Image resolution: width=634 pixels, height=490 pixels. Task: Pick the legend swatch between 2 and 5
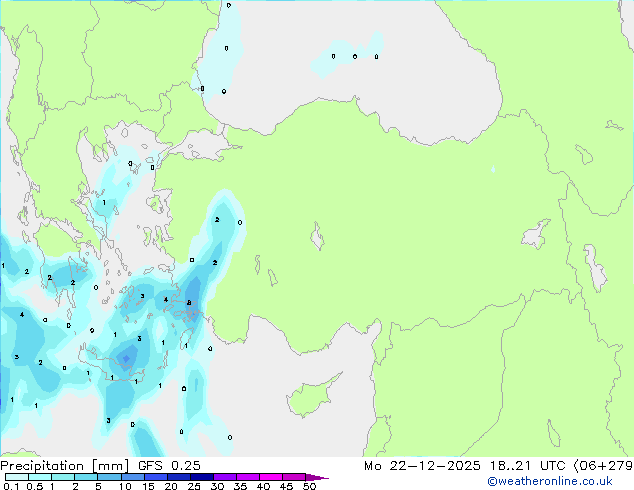tap(86, 477)
